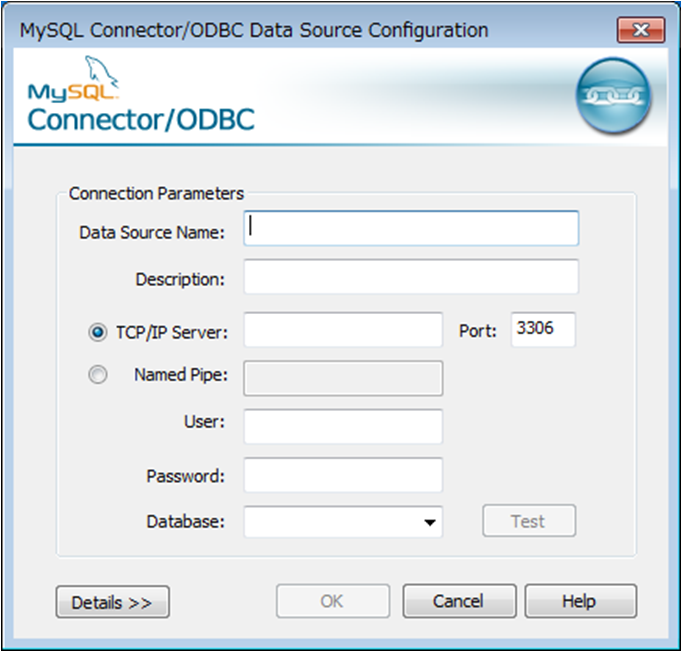Click the User input field
Viewport: 682px width, 652px height.
pos(343,427)
